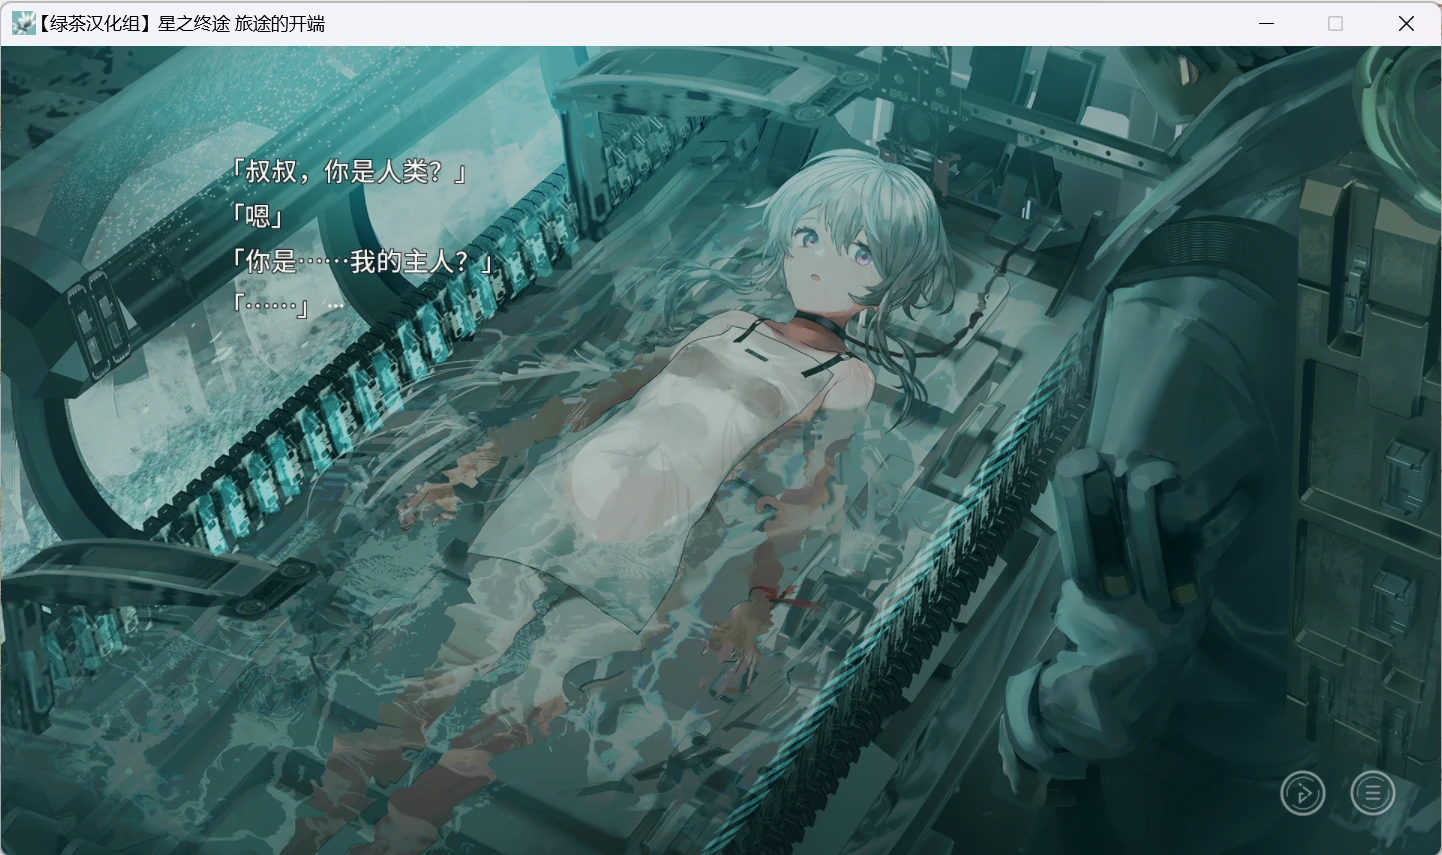Screen dimensions: 1442x855
Task: Click the flower thumbnail icon beside the window title
Action: (21, 22)
